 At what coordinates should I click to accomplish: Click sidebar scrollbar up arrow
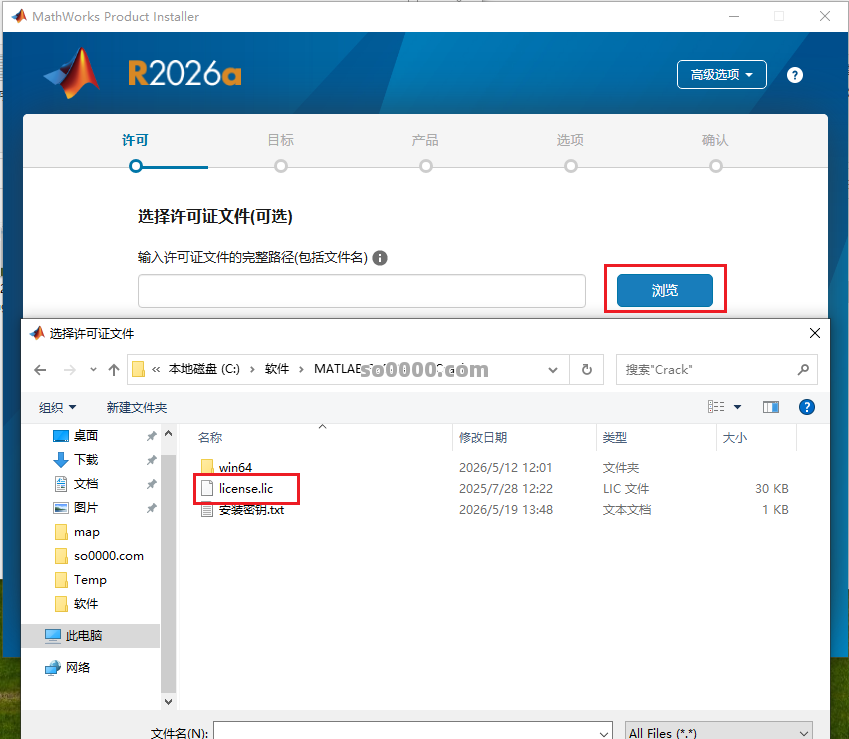click(x=168, y=433)
